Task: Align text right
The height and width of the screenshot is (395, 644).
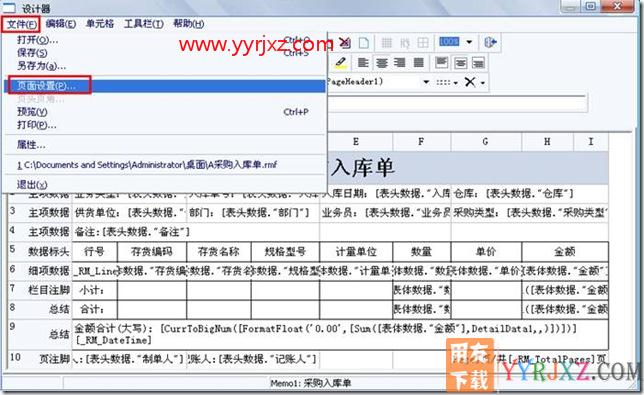Action: point(400,63)
